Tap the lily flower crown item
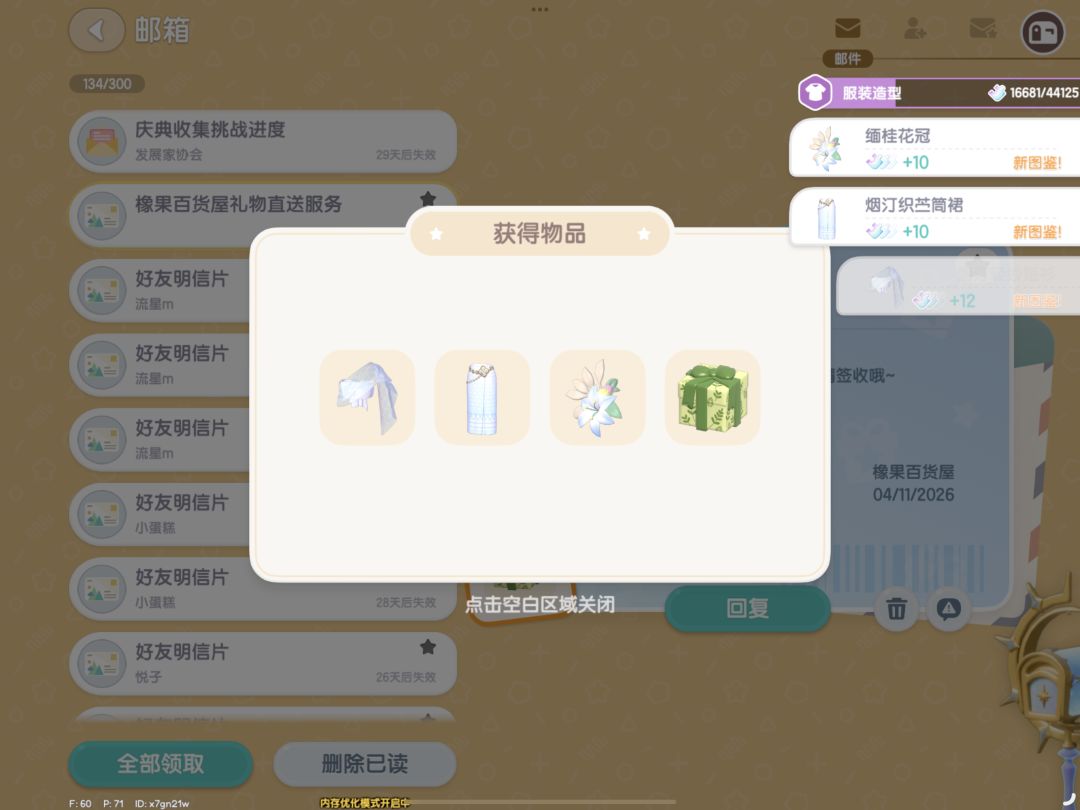 click(597, 397)
